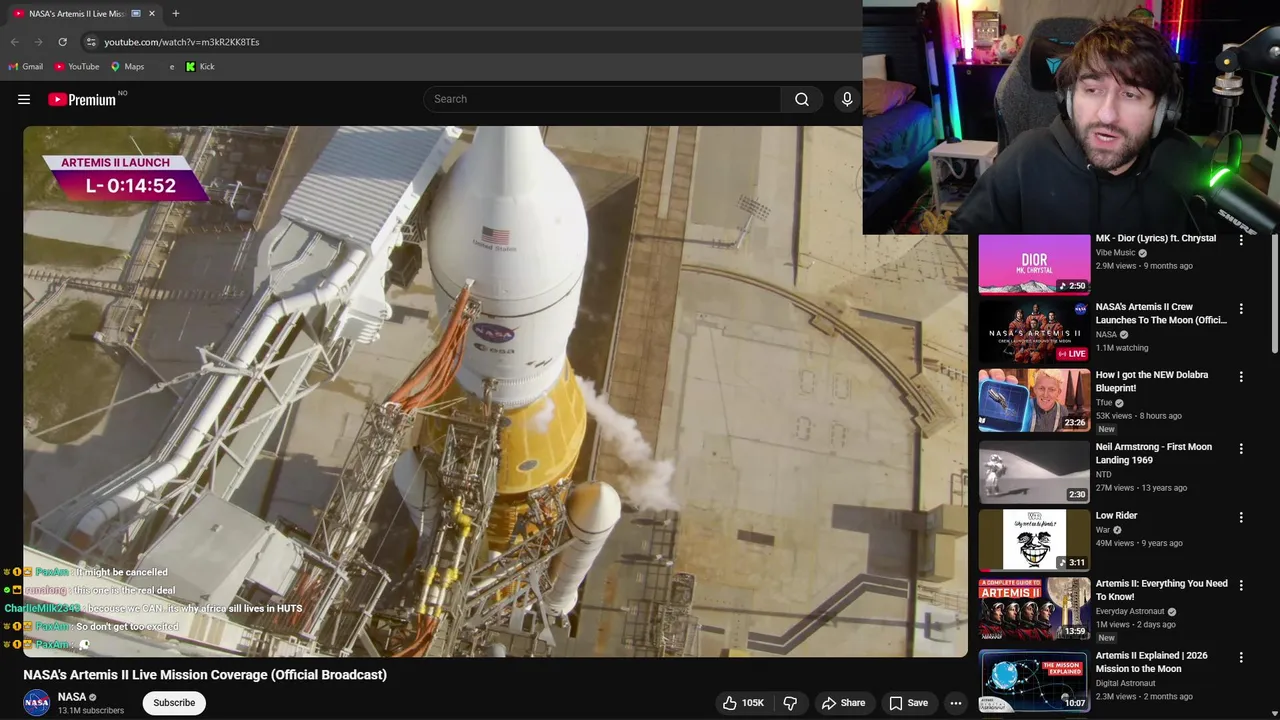Click the browser address bar URL
Screen dimensions: 1280x720
tap(181, 42)
